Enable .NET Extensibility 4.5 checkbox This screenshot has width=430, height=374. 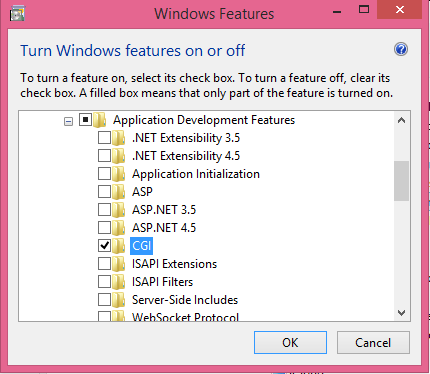click(104, 155)
